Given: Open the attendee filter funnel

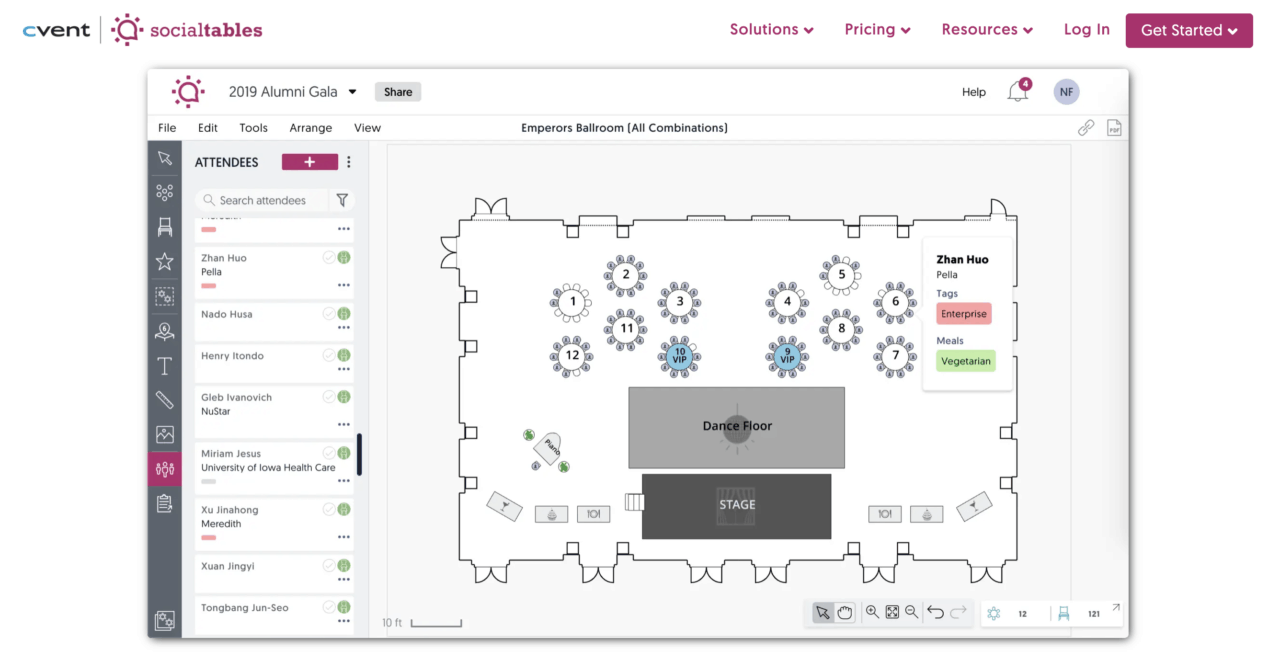Looking at the screenshot, I should click(342, 200).
